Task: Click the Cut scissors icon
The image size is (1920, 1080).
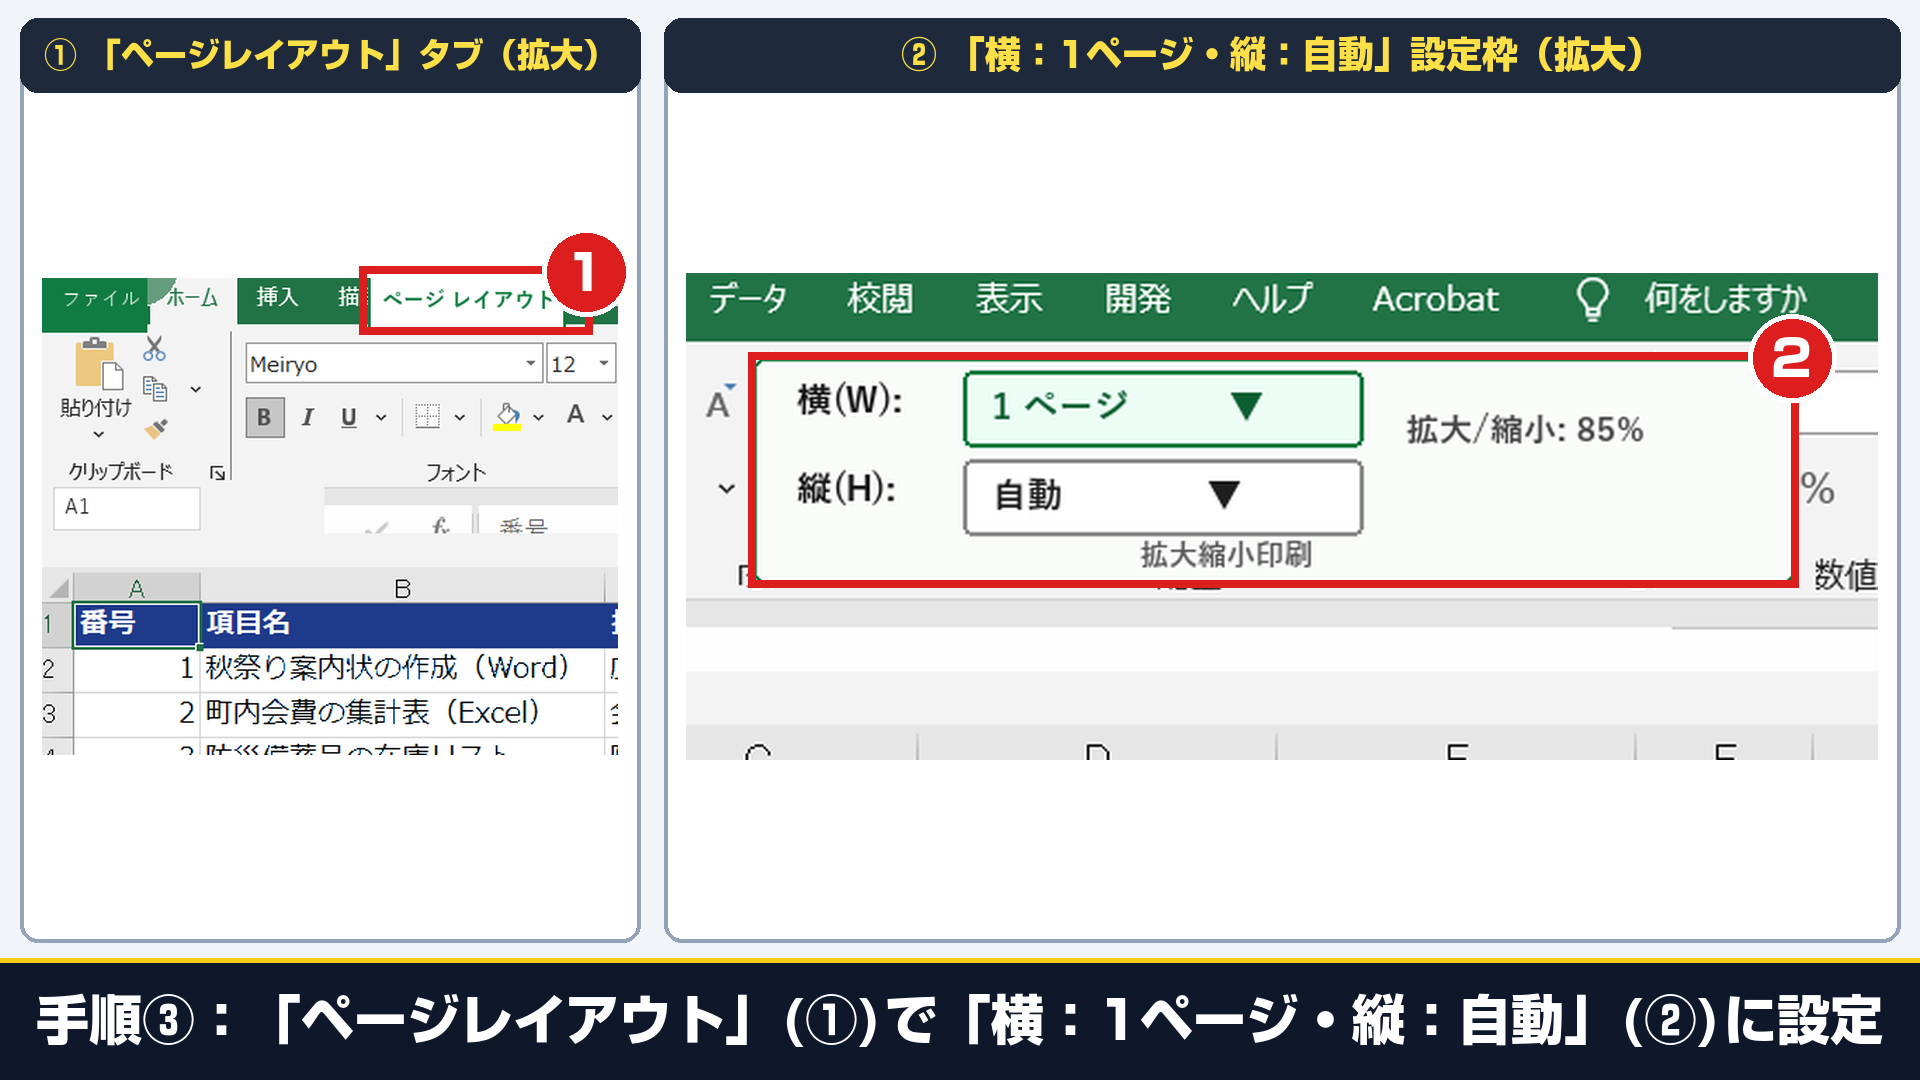Action: 154,349
